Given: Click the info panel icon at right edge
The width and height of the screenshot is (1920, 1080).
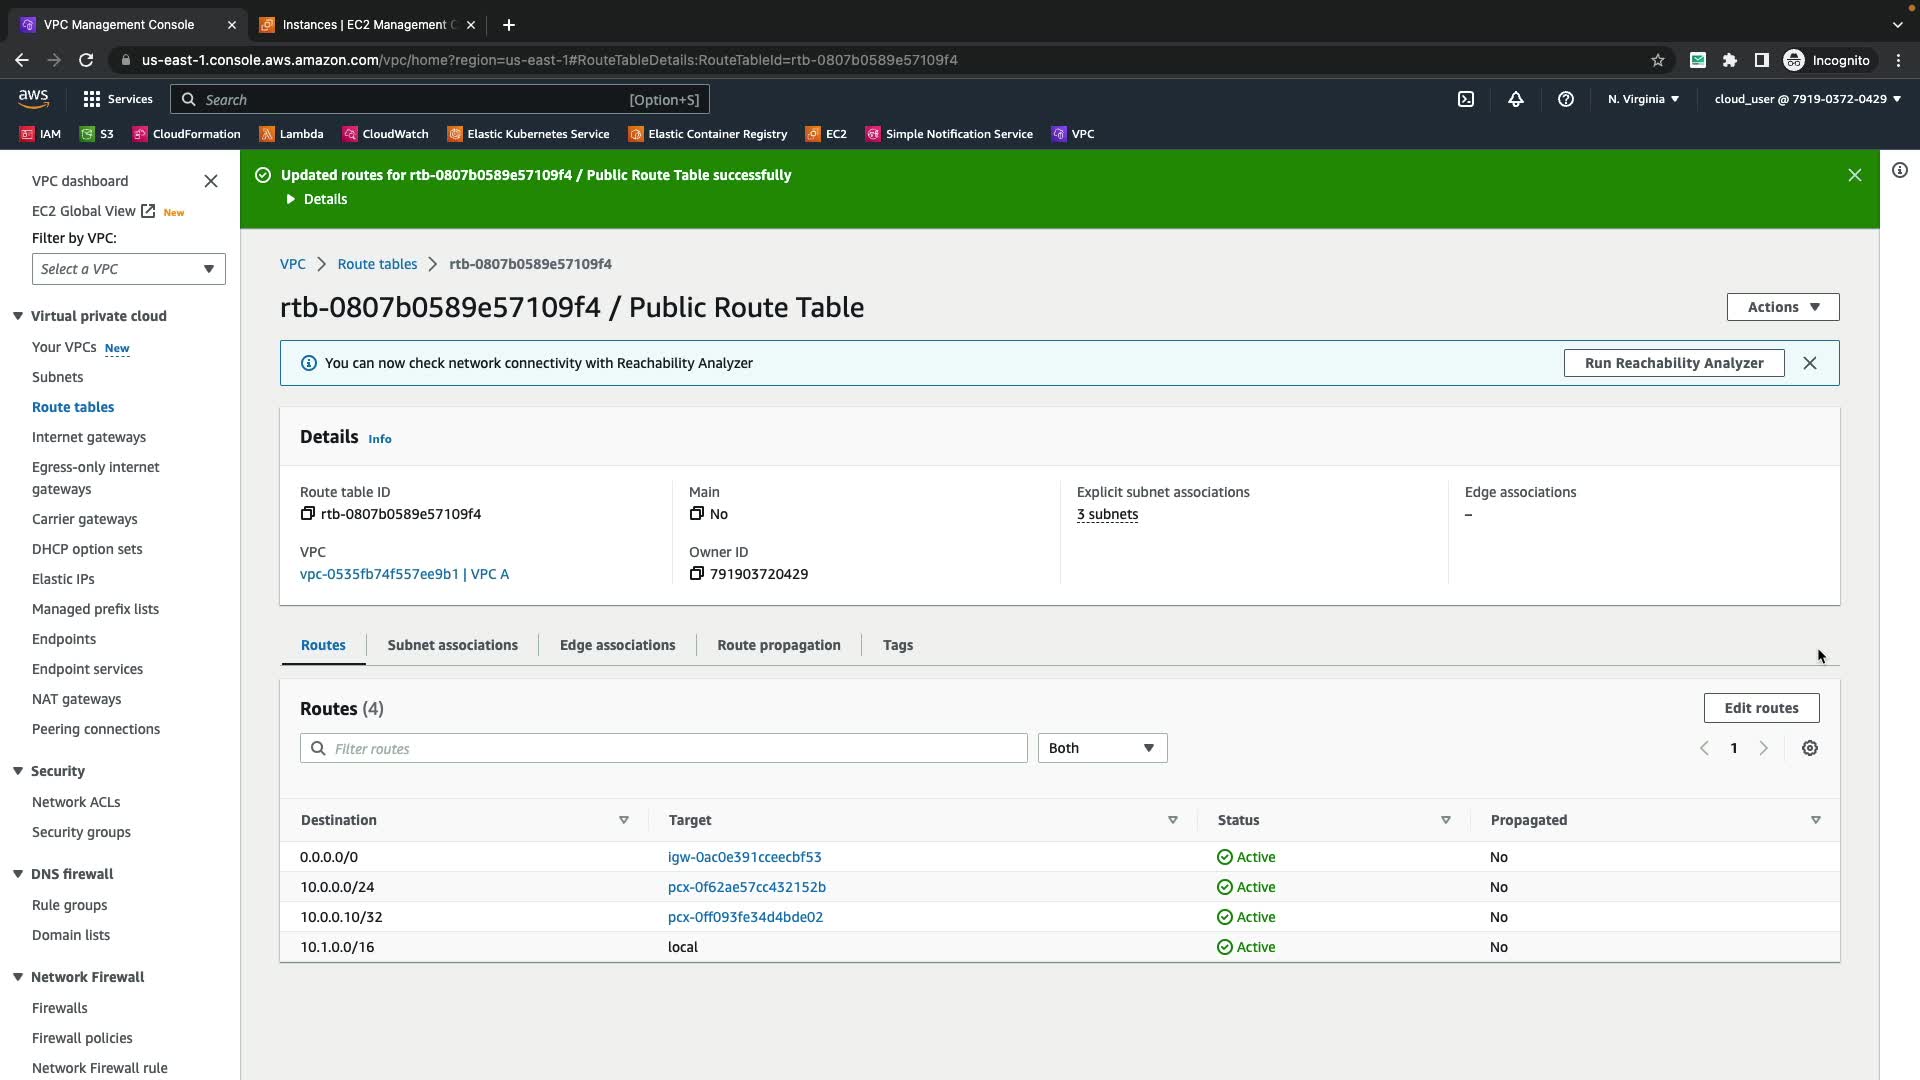Looking at the screenshot, I should click(x=1899, y=170).
